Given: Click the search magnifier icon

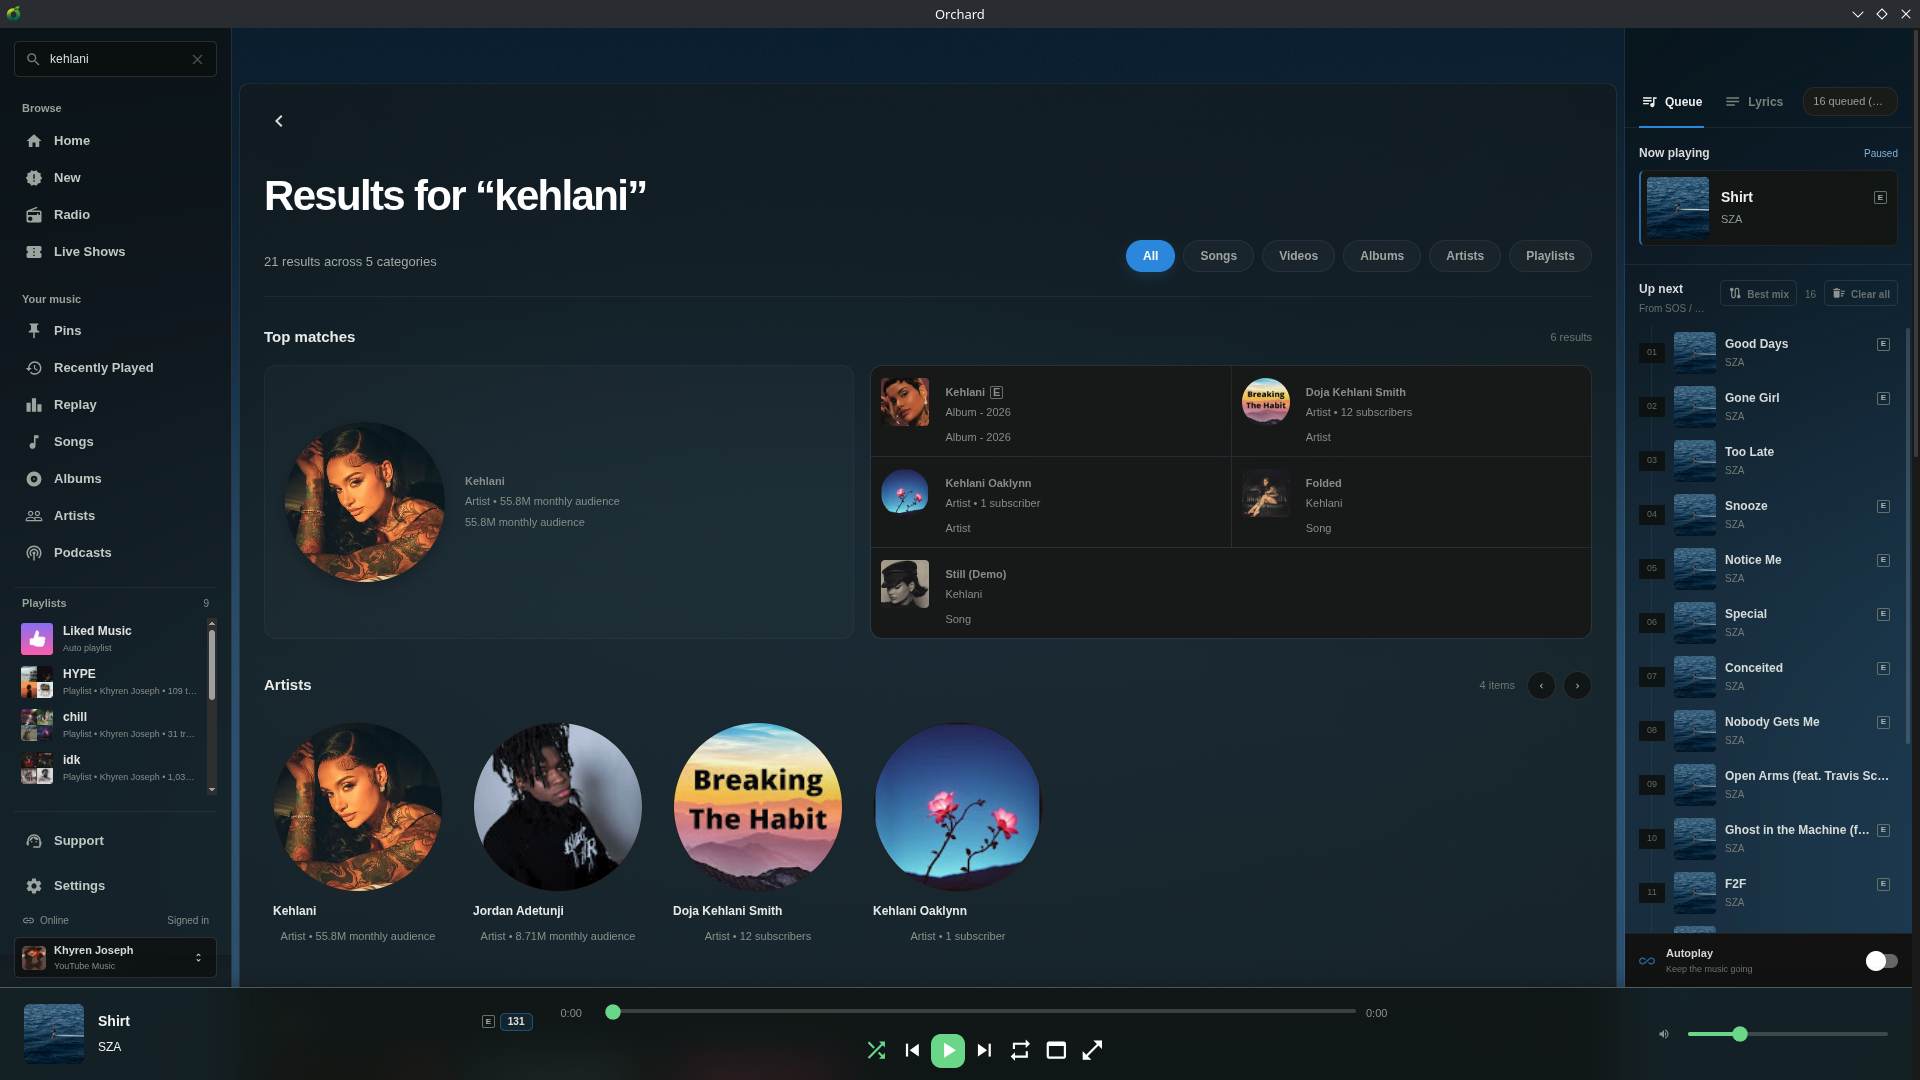Looking at the screenshot, I should coord(33,59).
